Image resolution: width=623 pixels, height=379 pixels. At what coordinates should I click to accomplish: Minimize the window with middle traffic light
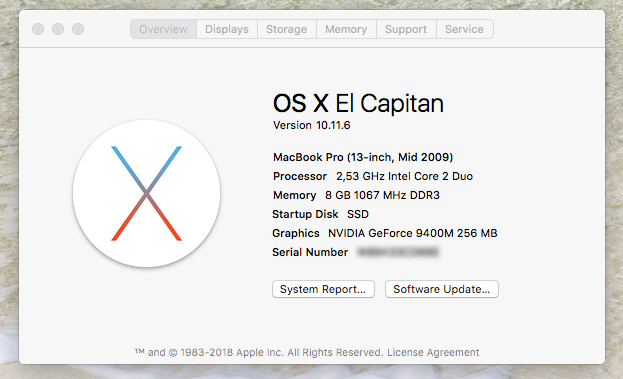click(x=58, y=29)
